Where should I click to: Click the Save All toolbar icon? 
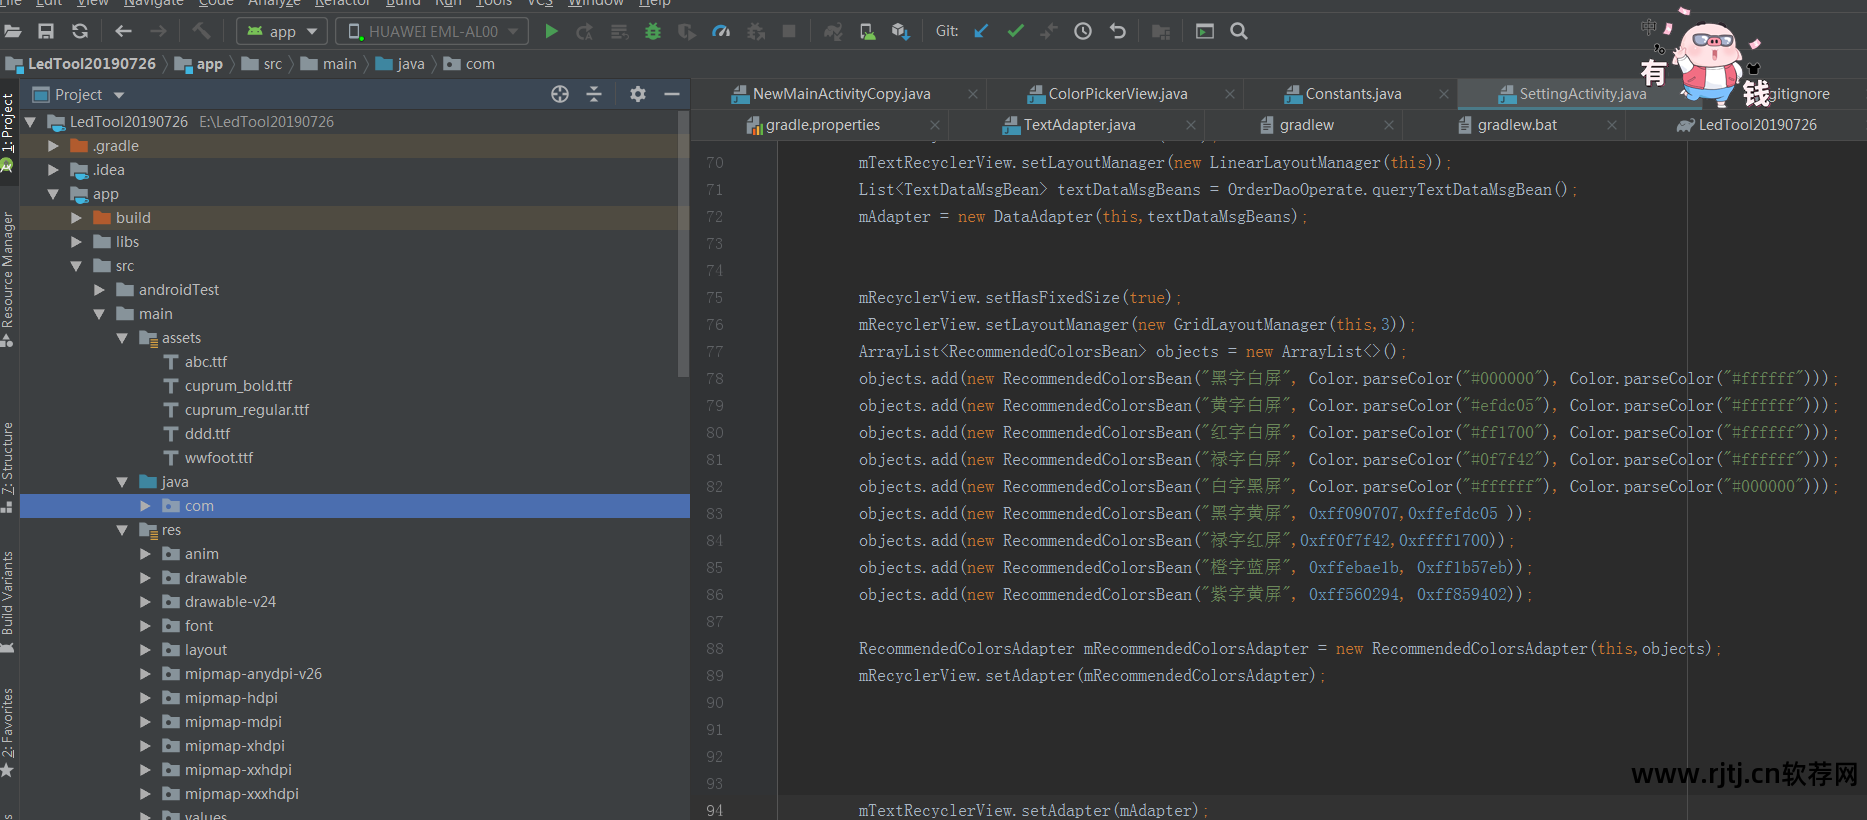[46, 32]
